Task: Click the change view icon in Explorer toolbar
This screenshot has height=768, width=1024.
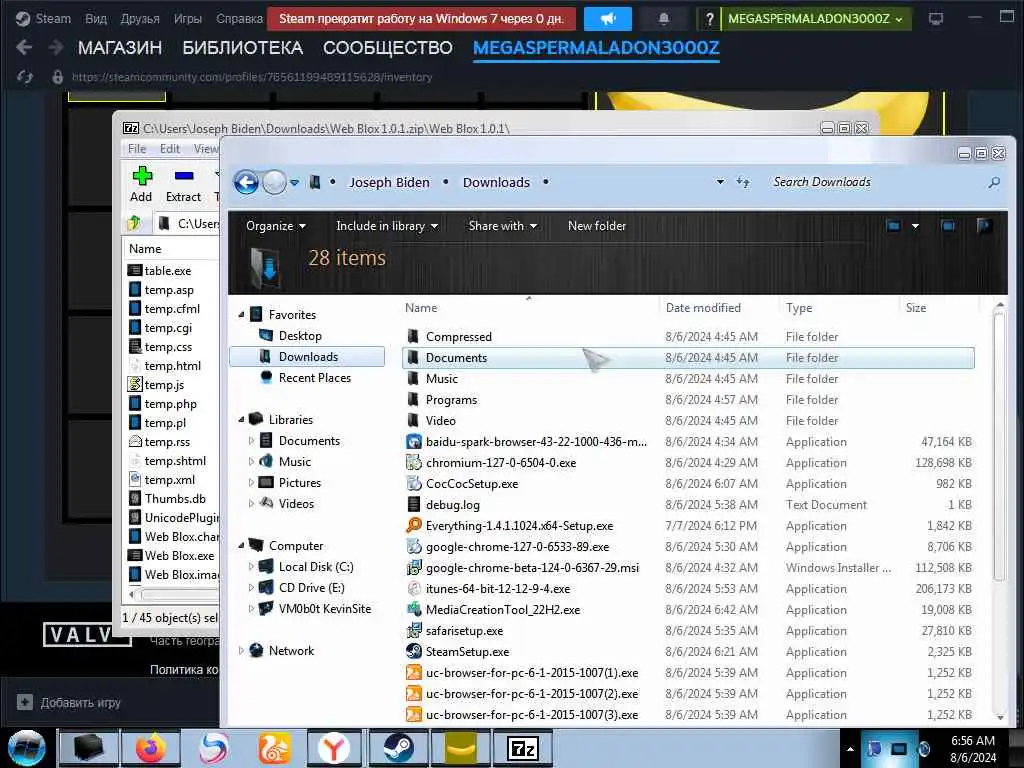Action: pos(893,226)
